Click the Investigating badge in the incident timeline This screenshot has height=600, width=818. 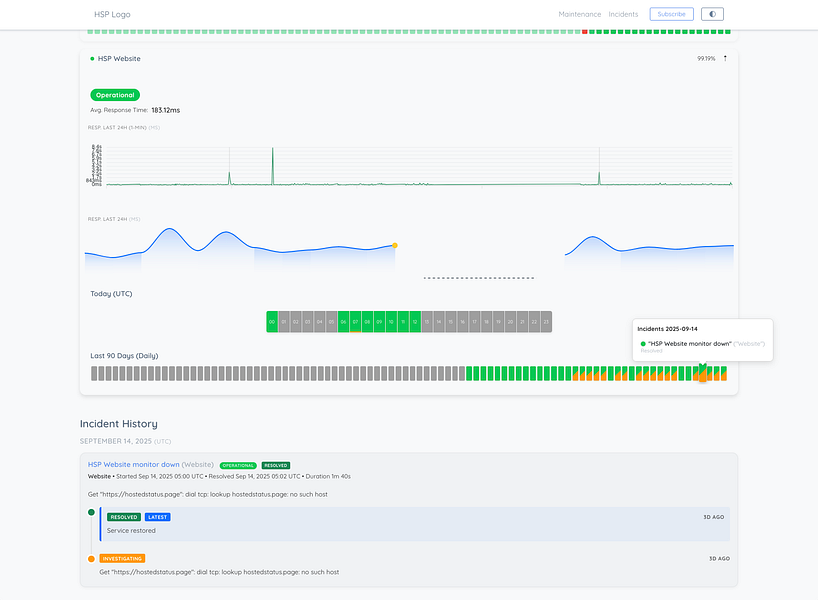pos(122,558)
